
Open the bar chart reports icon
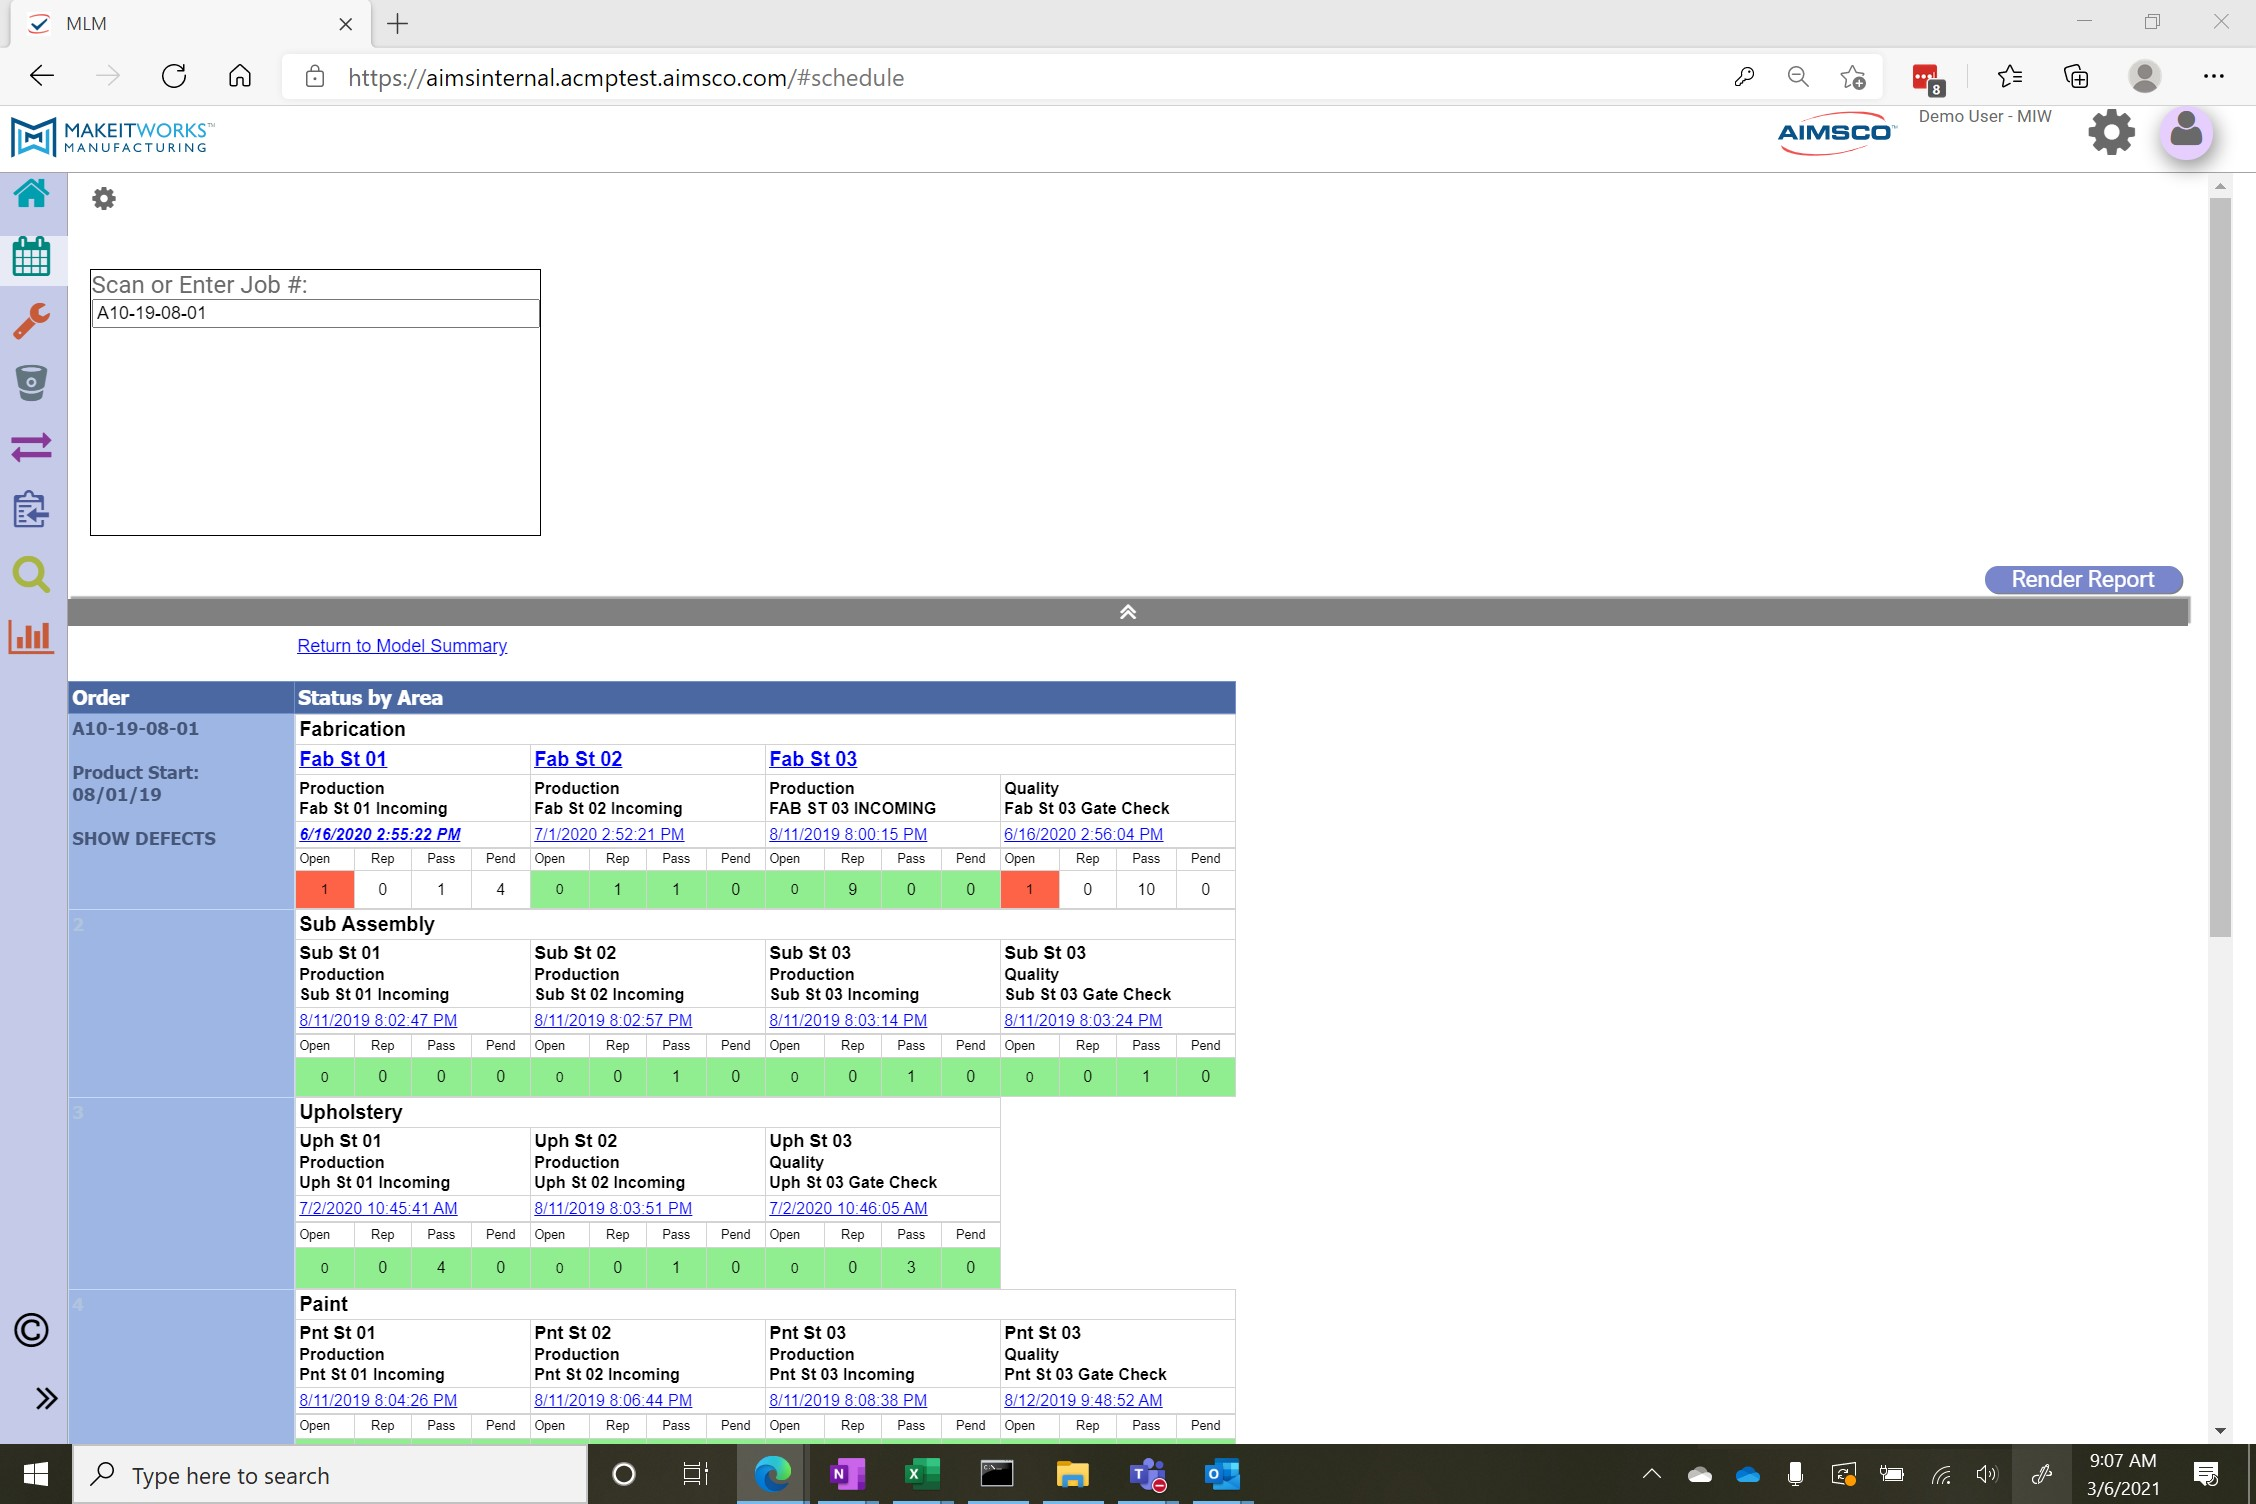pos(32,637)
